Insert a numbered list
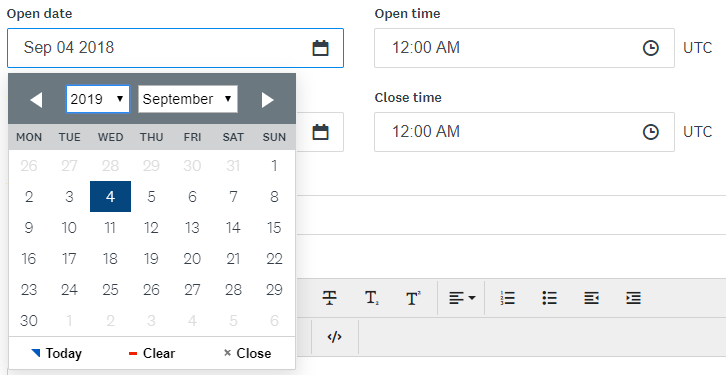Image resolution: width=726 pixels, height=375 pixels. (x=508, y=298)
